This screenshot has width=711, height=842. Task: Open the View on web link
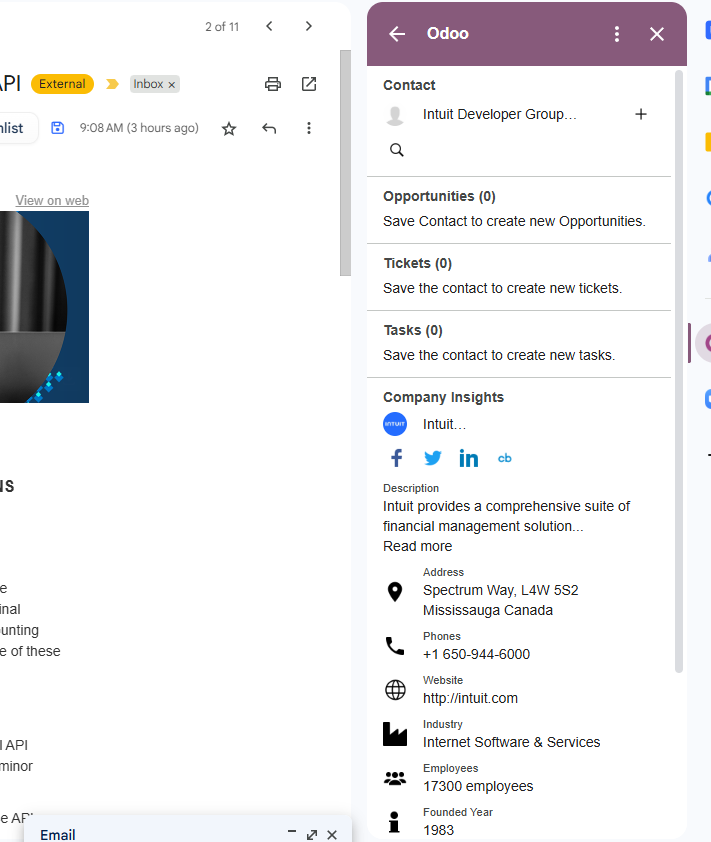tap(52, 200)
